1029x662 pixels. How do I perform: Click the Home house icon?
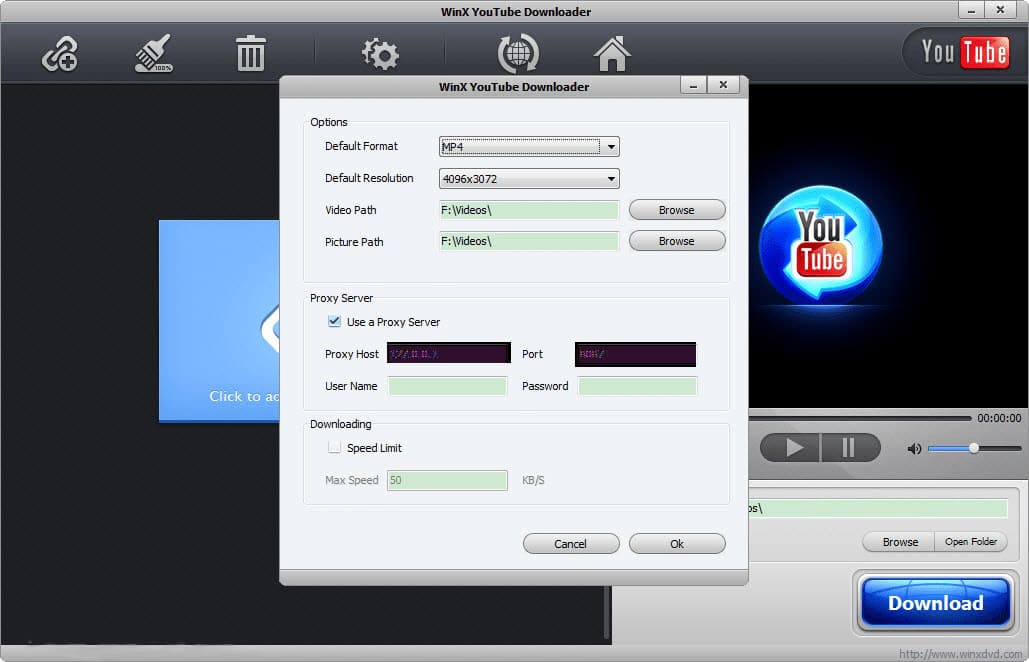point(612,54)
